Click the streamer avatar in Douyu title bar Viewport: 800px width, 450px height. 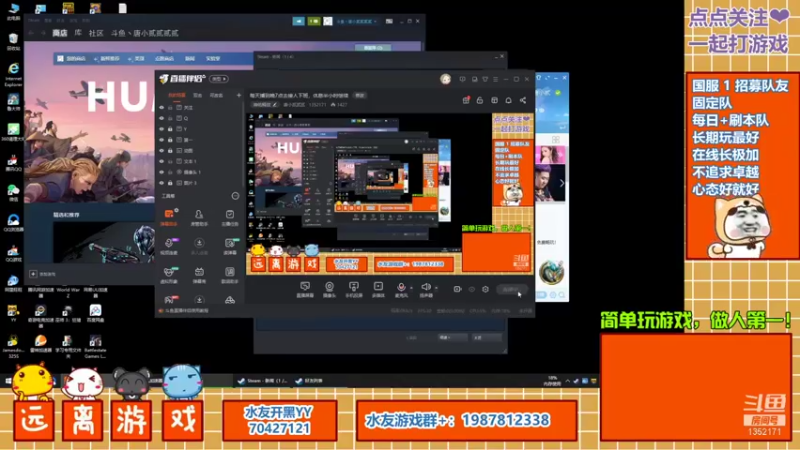point(445,79)
